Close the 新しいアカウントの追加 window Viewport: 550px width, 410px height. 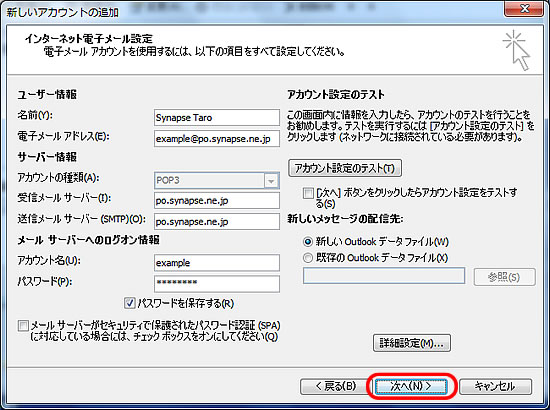[x=524, y=8]
